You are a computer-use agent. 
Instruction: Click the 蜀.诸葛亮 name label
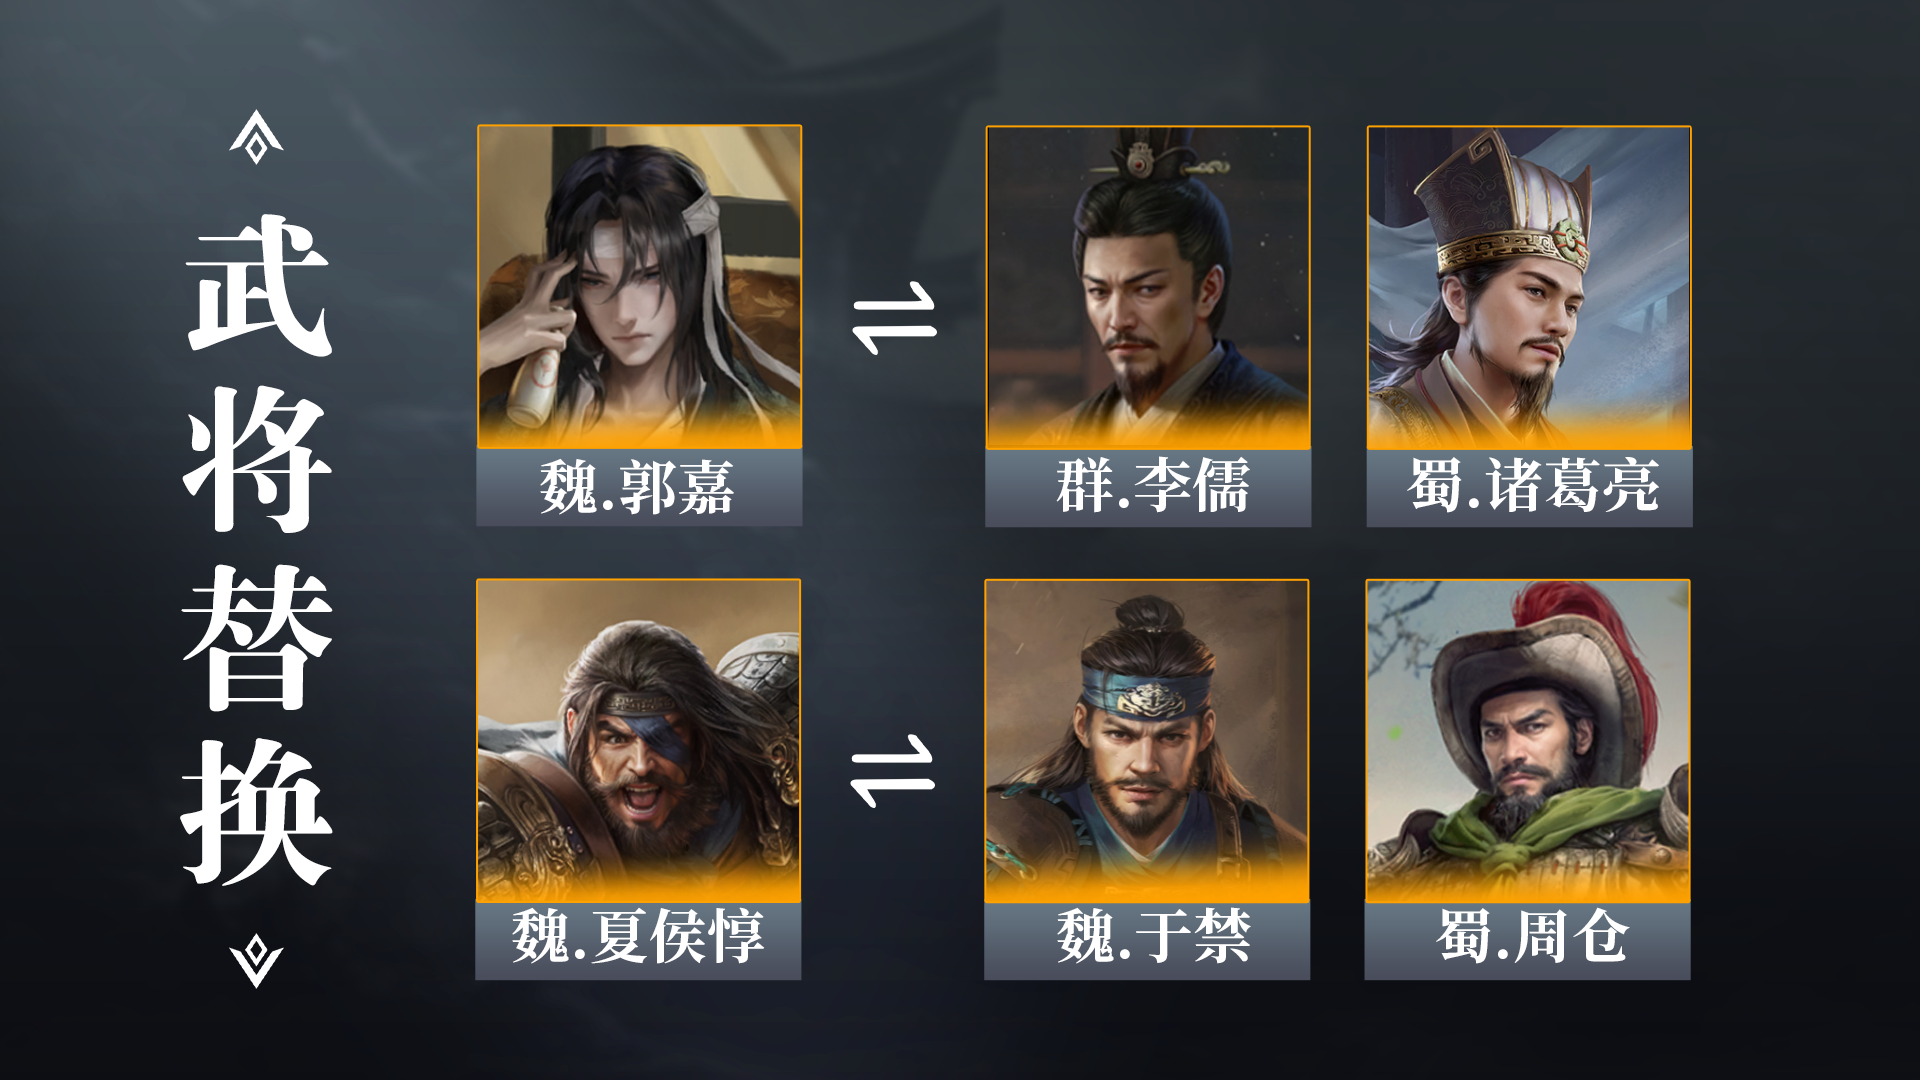1529,488
